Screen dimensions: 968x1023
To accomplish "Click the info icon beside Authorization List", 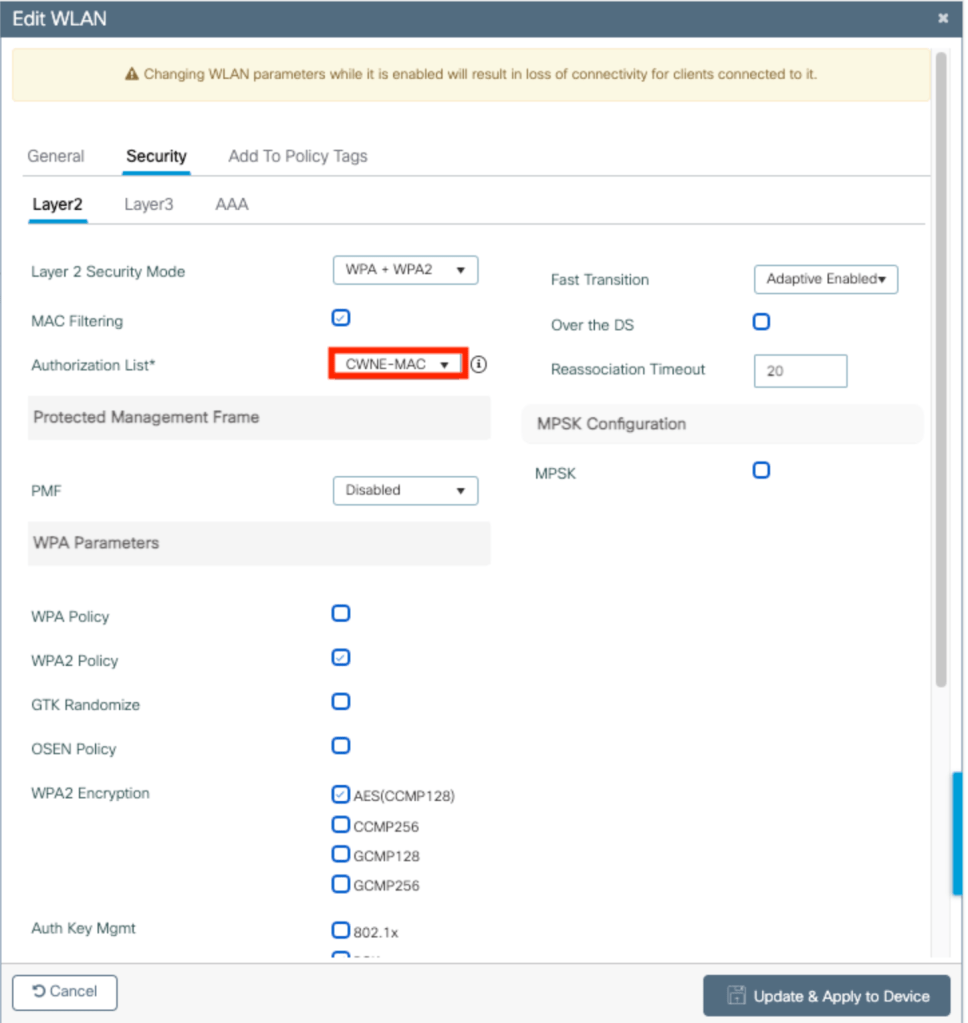I will point(478,365).
